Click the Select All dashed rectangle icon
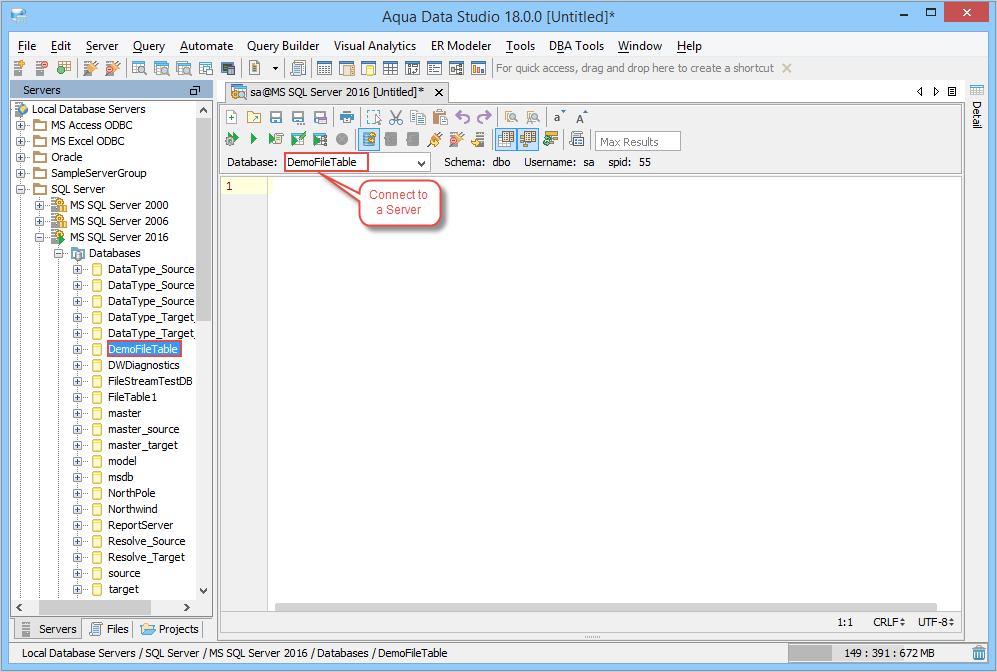The image size is (997, 672). [373, 117]
